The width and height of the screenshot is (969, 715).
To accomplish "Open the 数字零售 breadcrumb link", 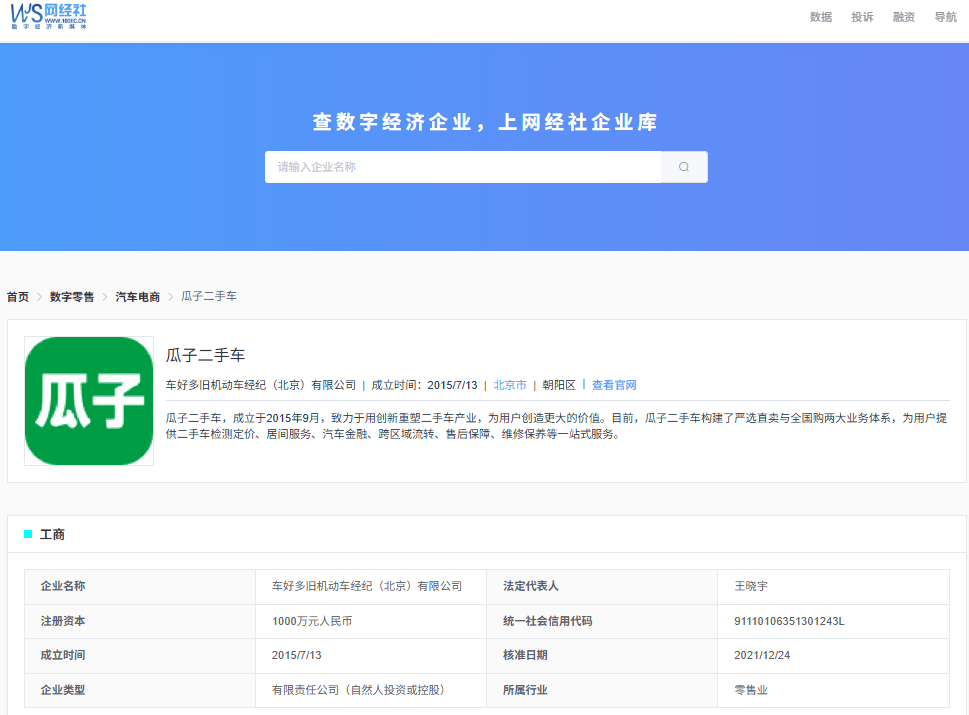I will point(72,297).
